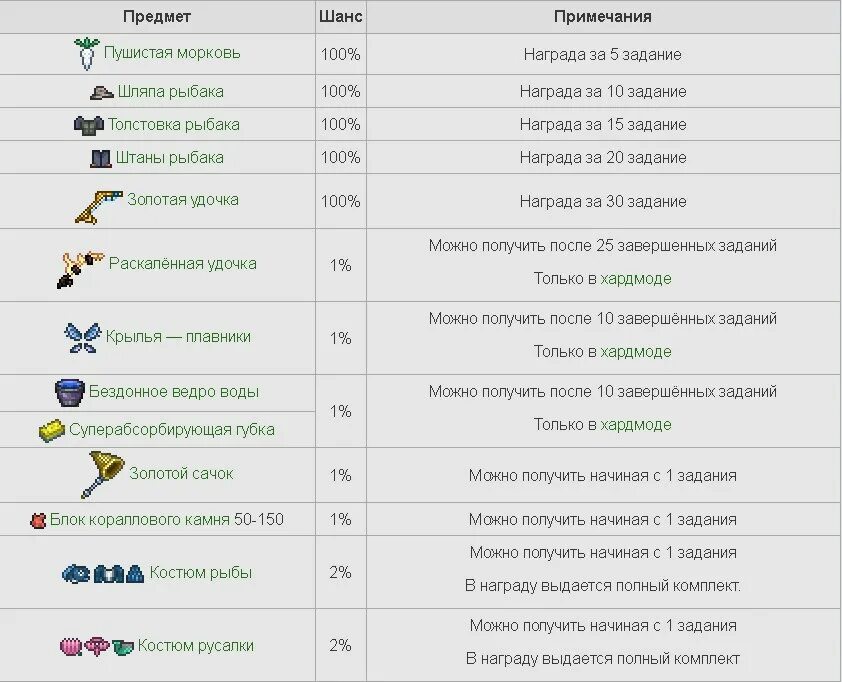Open the Суперабсорбирующая губка link
842x682 pixels.
pyautogui.click(x=172, y=430)
